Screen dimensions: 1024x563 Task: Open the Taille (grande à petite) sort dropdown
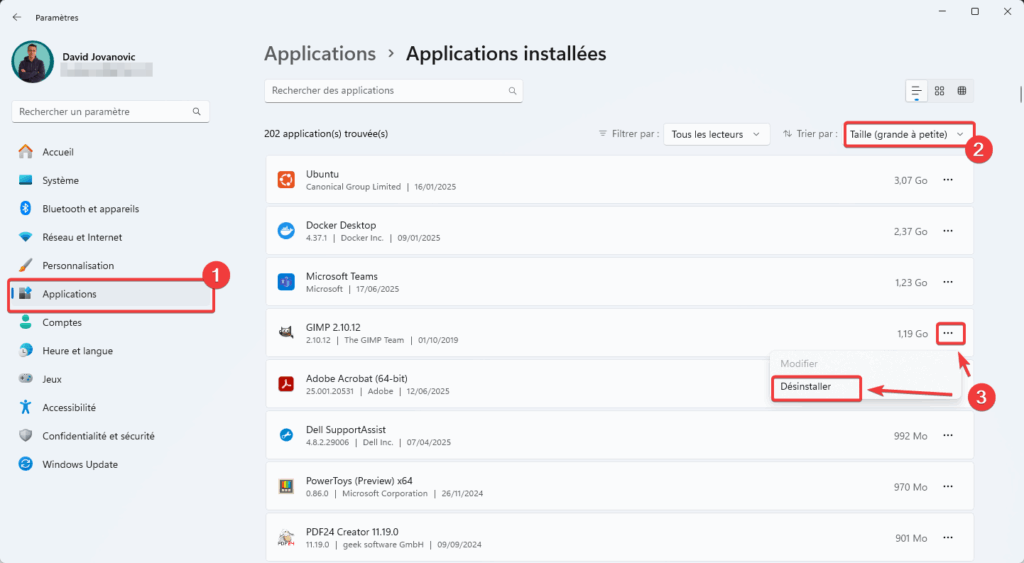pyautogui.click(x=908, y=134)
